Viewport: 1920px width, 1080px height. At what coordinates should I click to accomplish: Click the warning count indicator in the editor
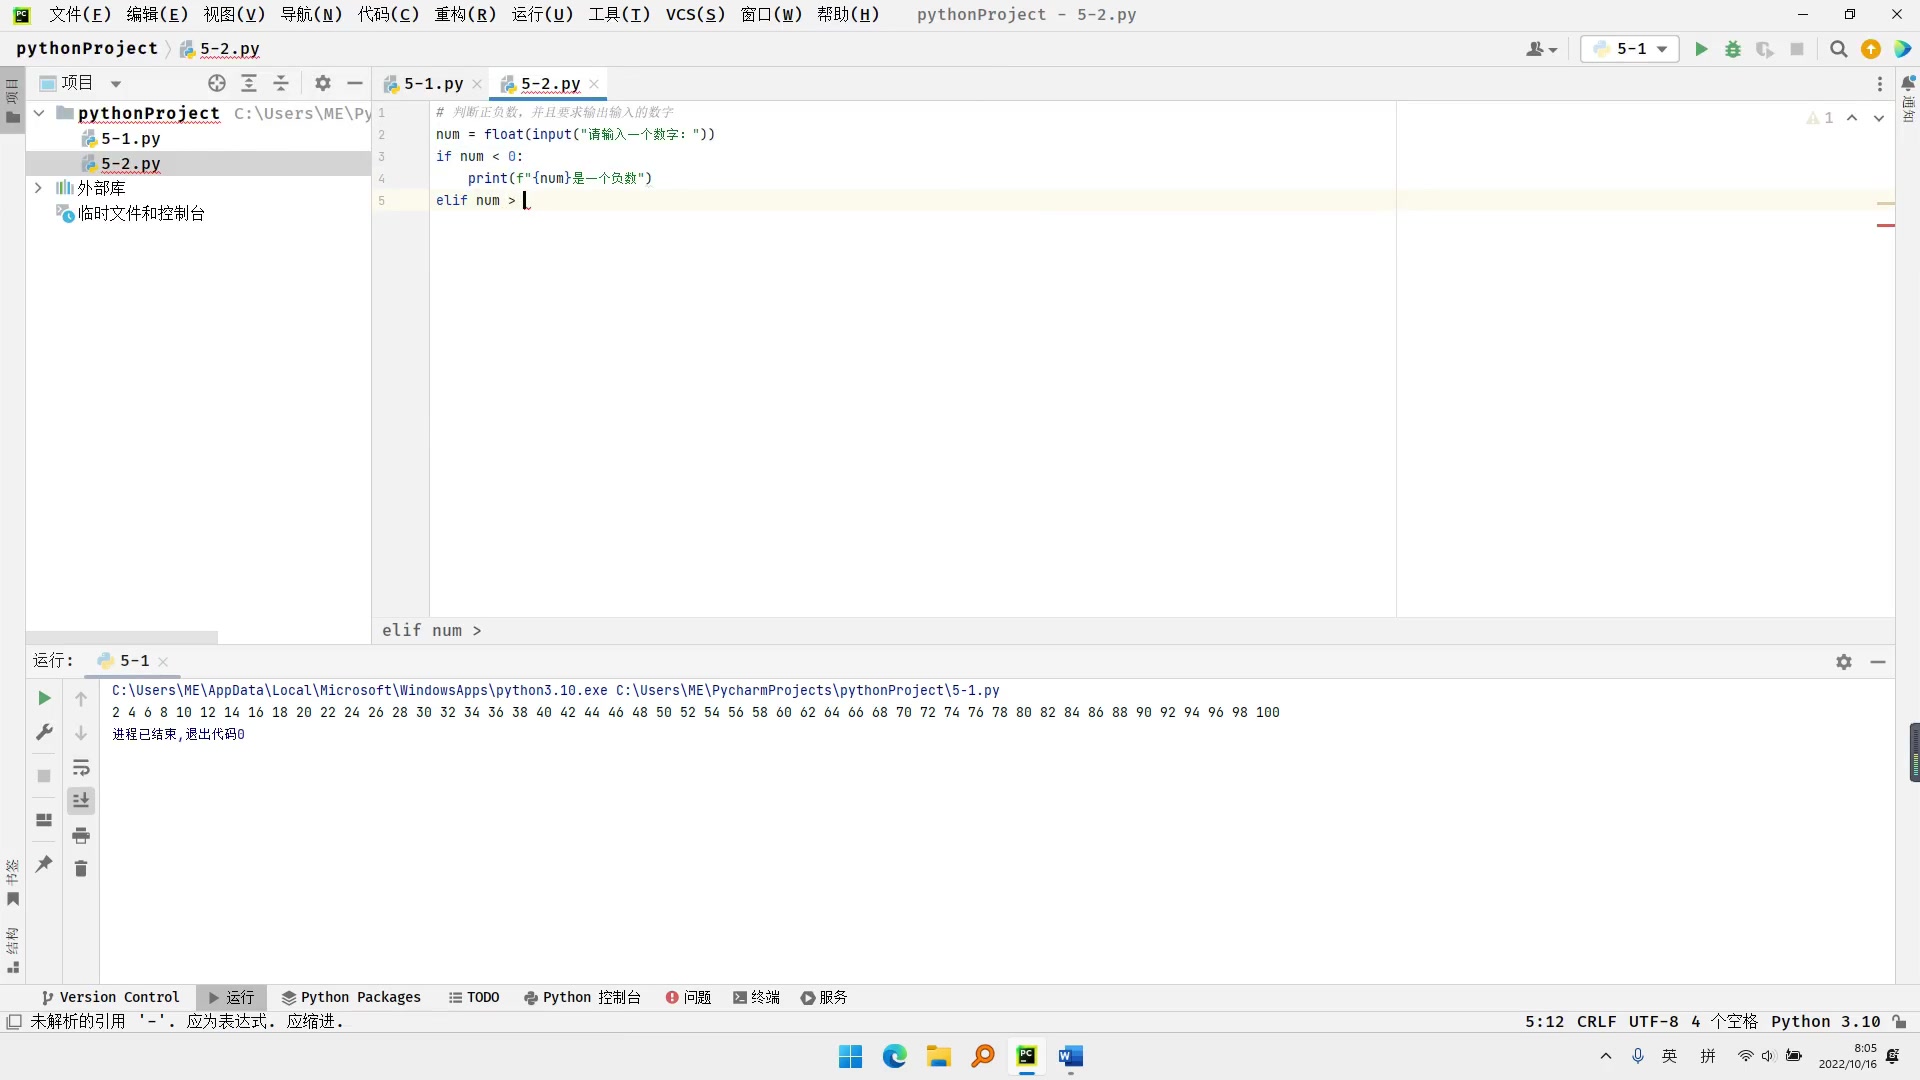(1820, 118)
